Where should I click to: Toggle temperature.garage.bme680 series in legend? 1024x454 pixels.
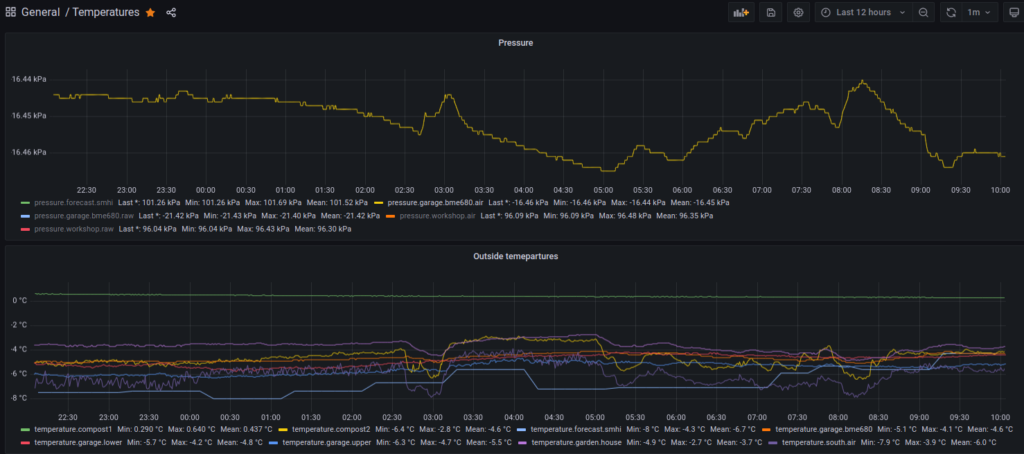point(824,429)
